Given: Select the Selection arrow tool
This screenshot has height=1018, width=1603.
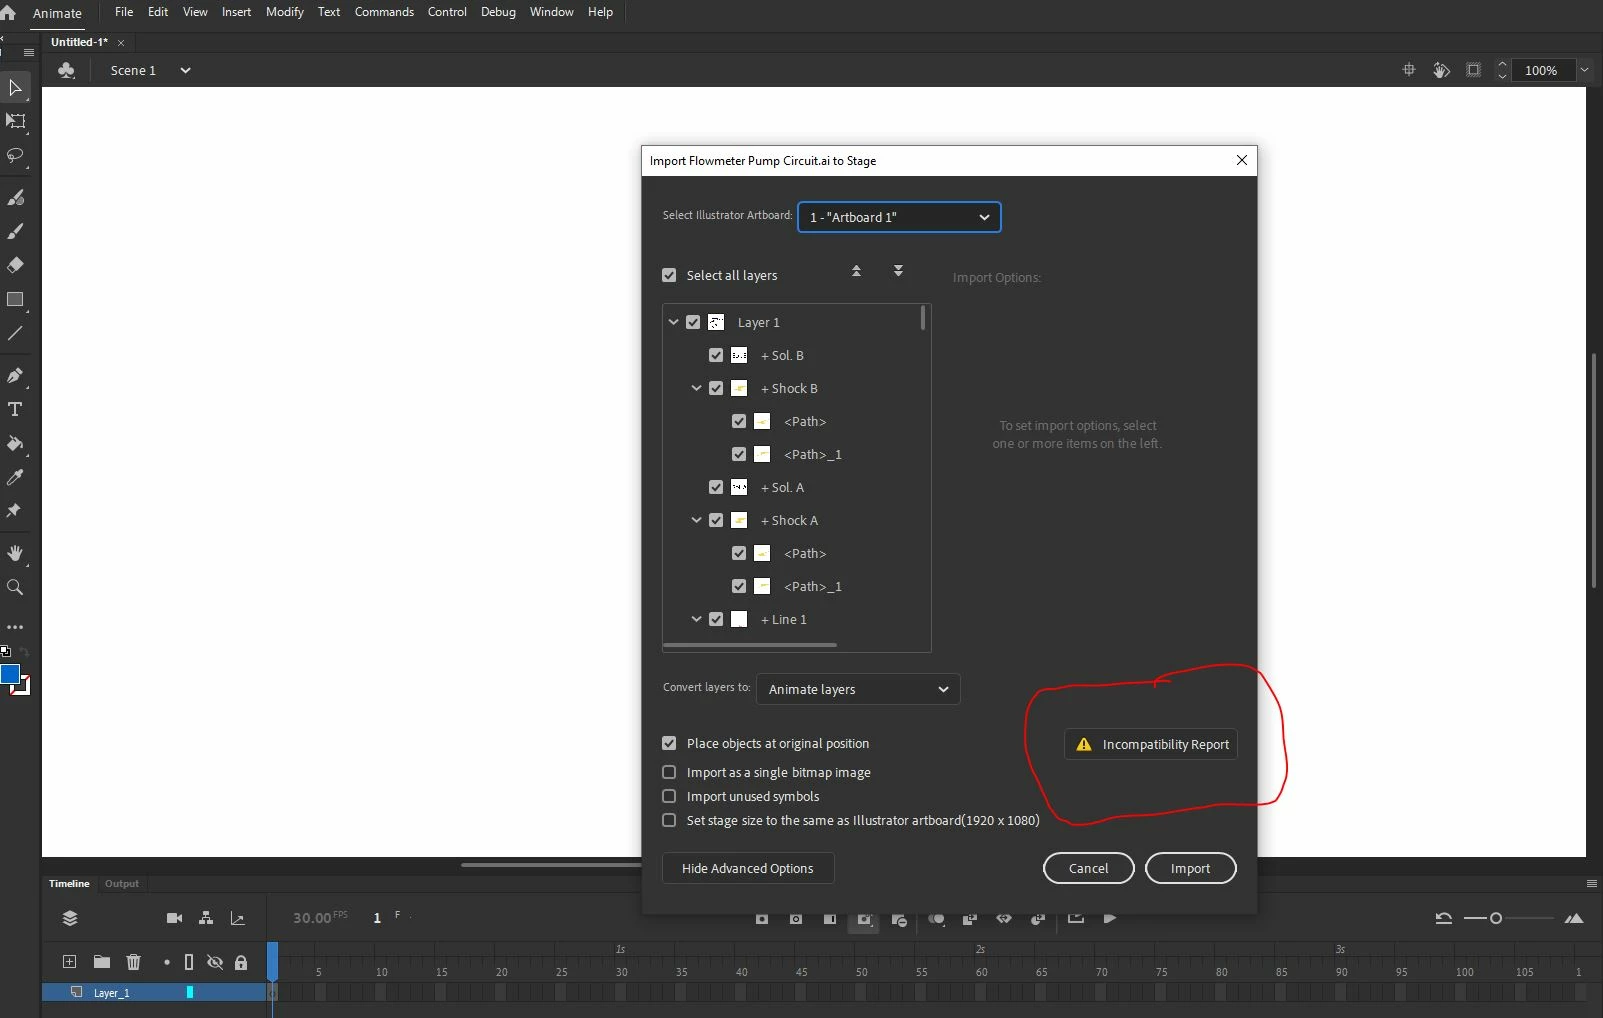Looking at the screenshot, I should 15,88.
